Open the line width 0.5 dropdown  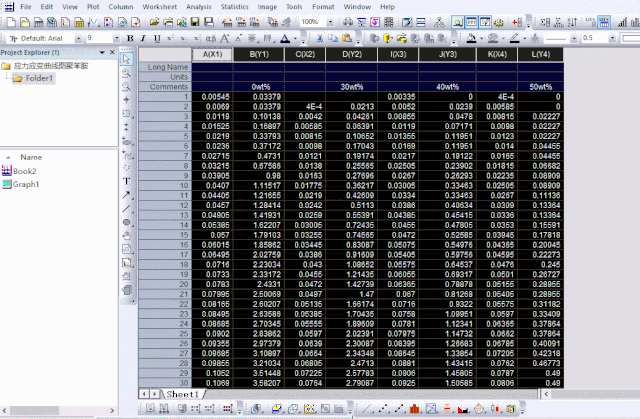[x=612, y=38]
